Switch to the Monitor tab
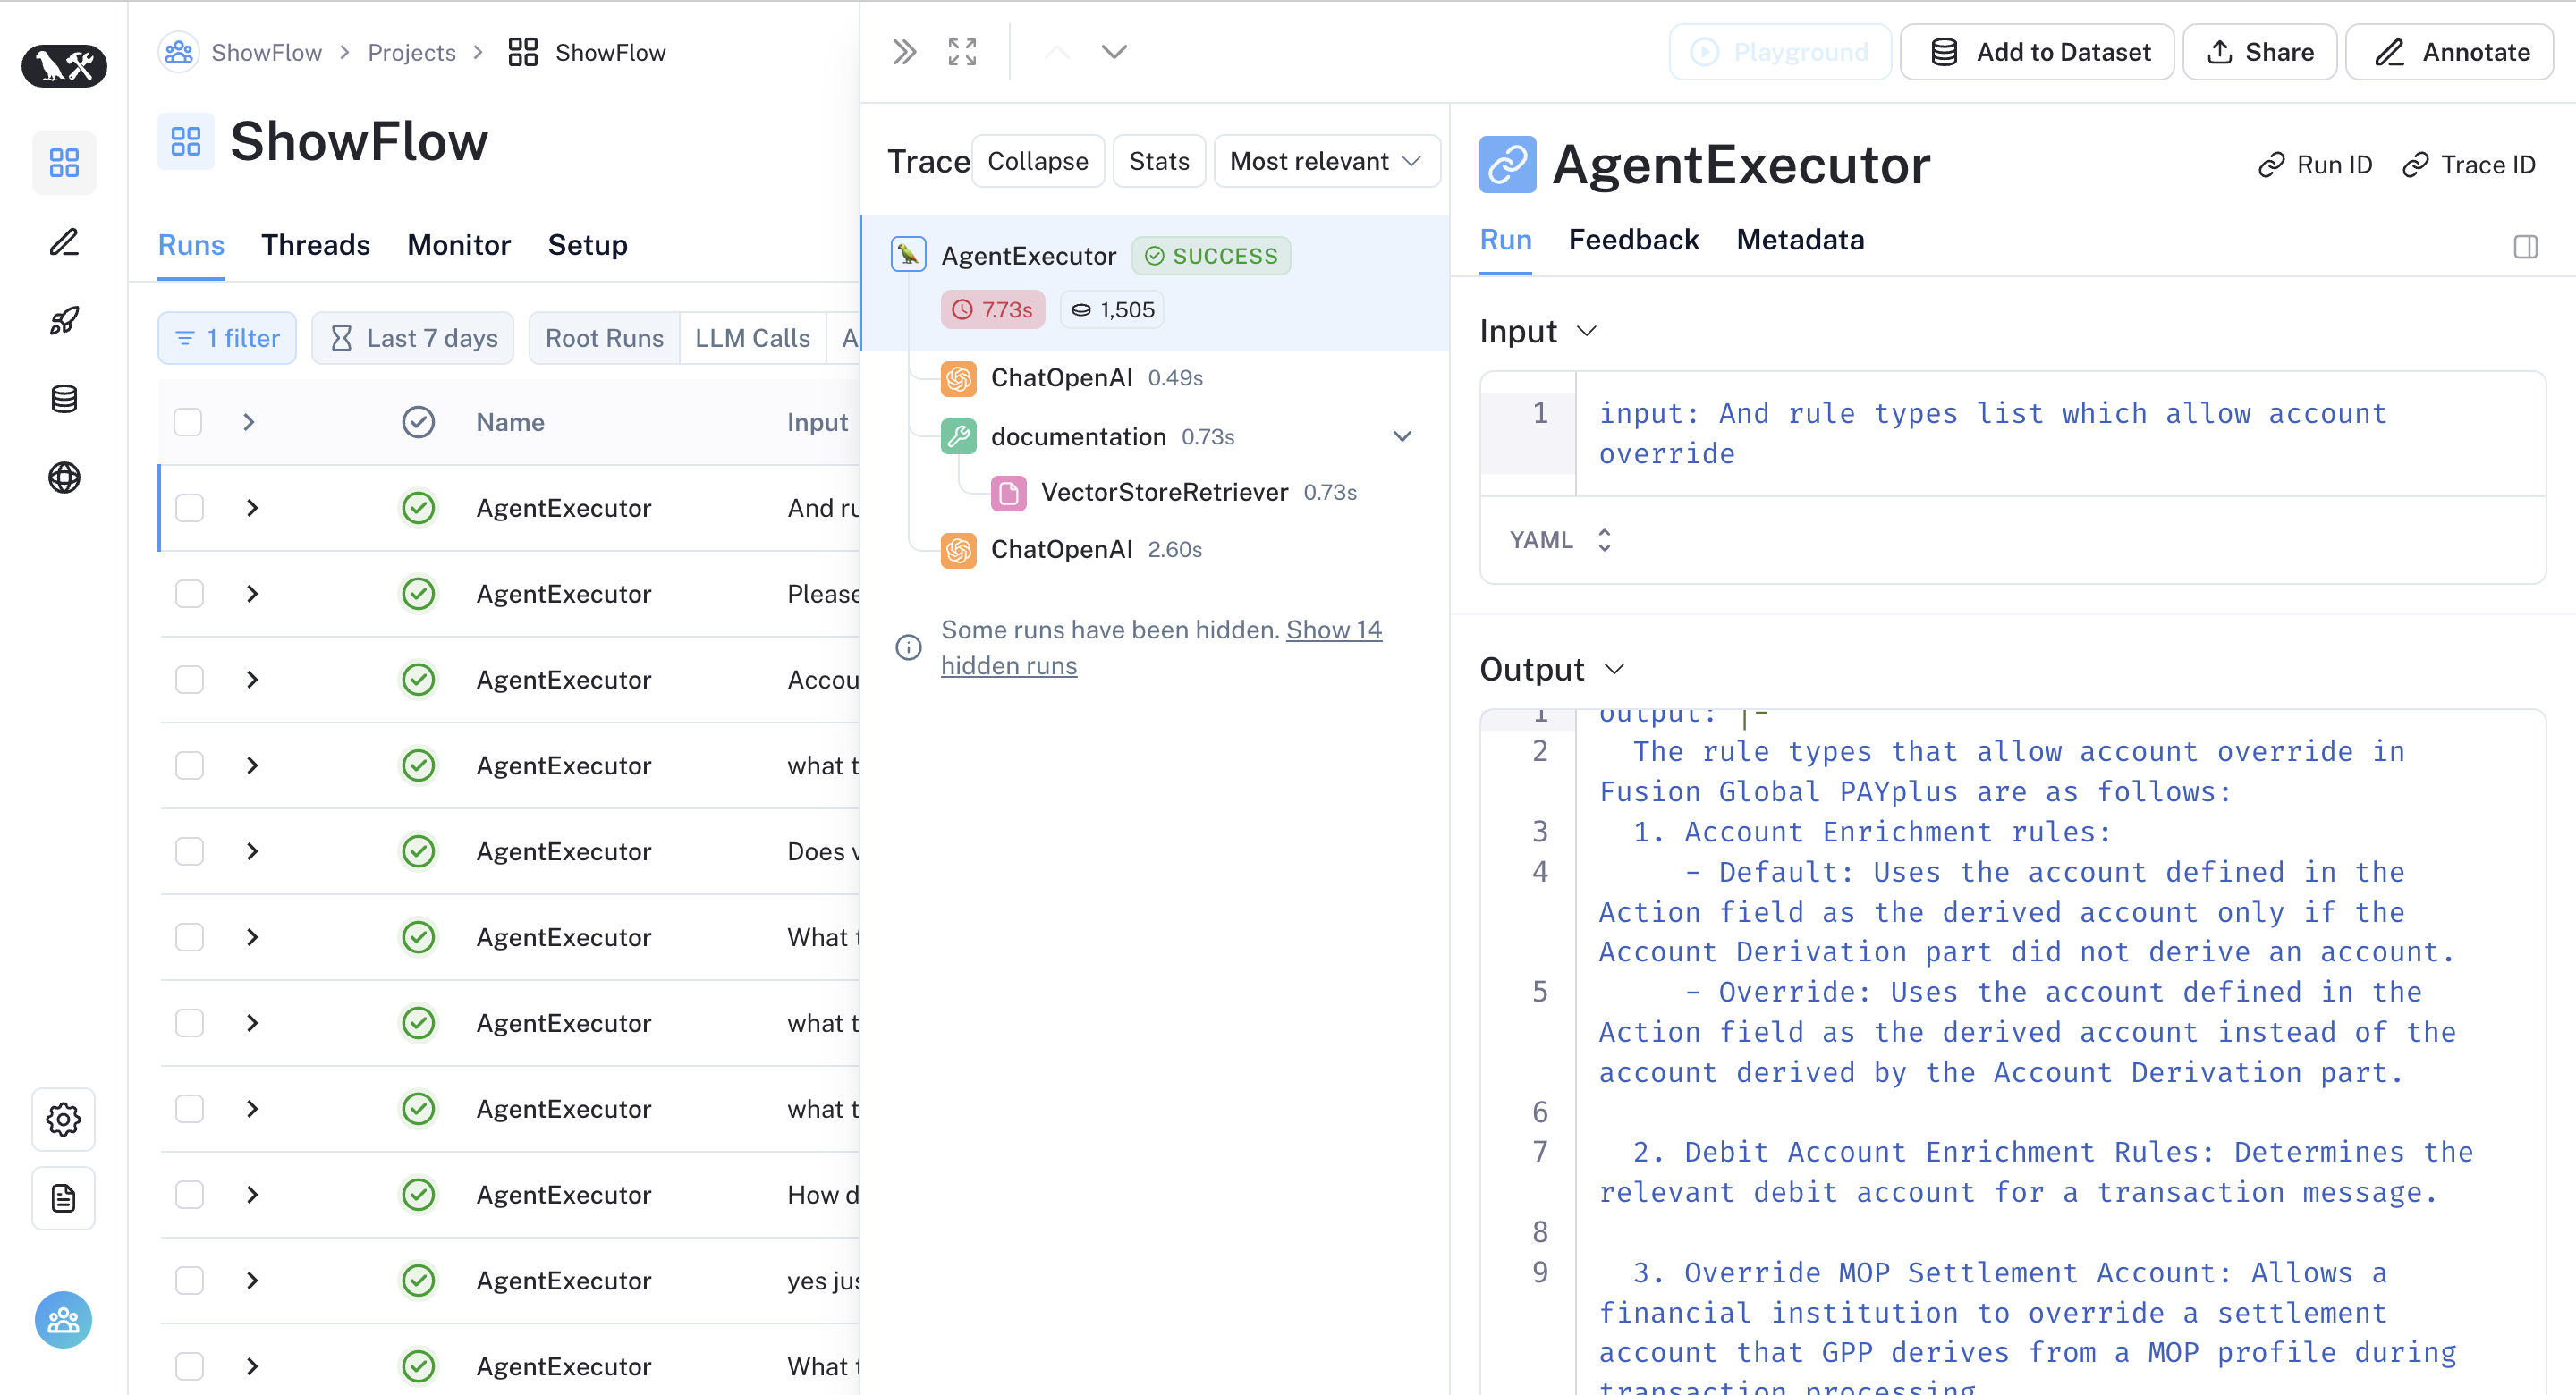 459,245
